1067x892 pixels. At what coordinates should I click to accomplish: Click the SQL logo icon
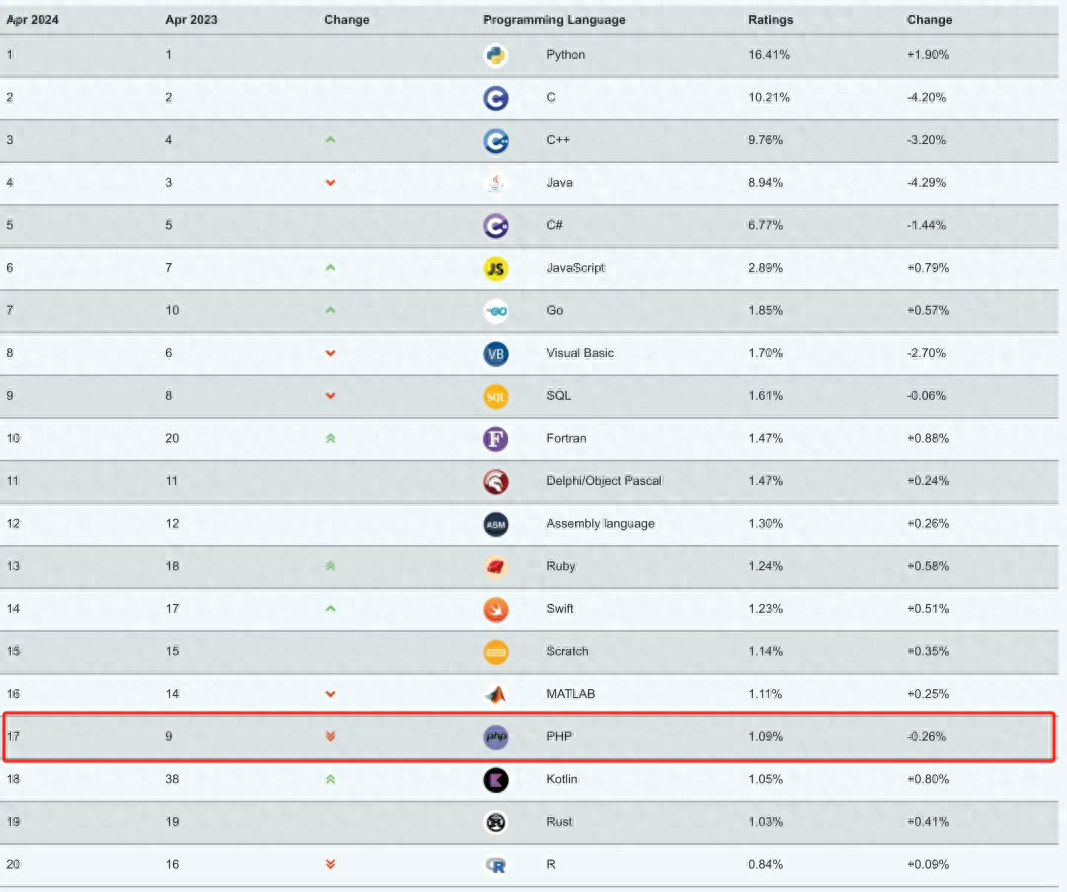tap(495, 396)
